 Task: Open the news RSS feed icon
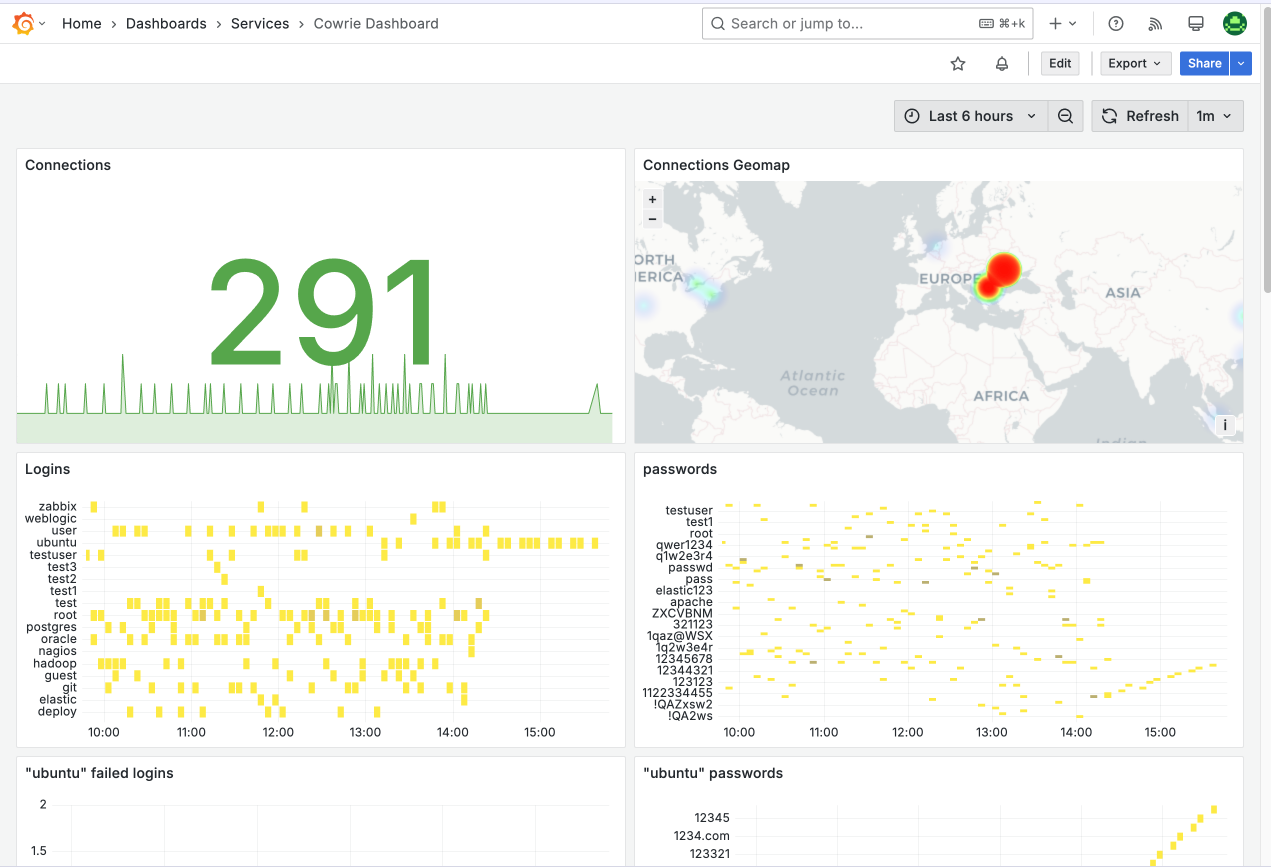(x=1155, y=23)
